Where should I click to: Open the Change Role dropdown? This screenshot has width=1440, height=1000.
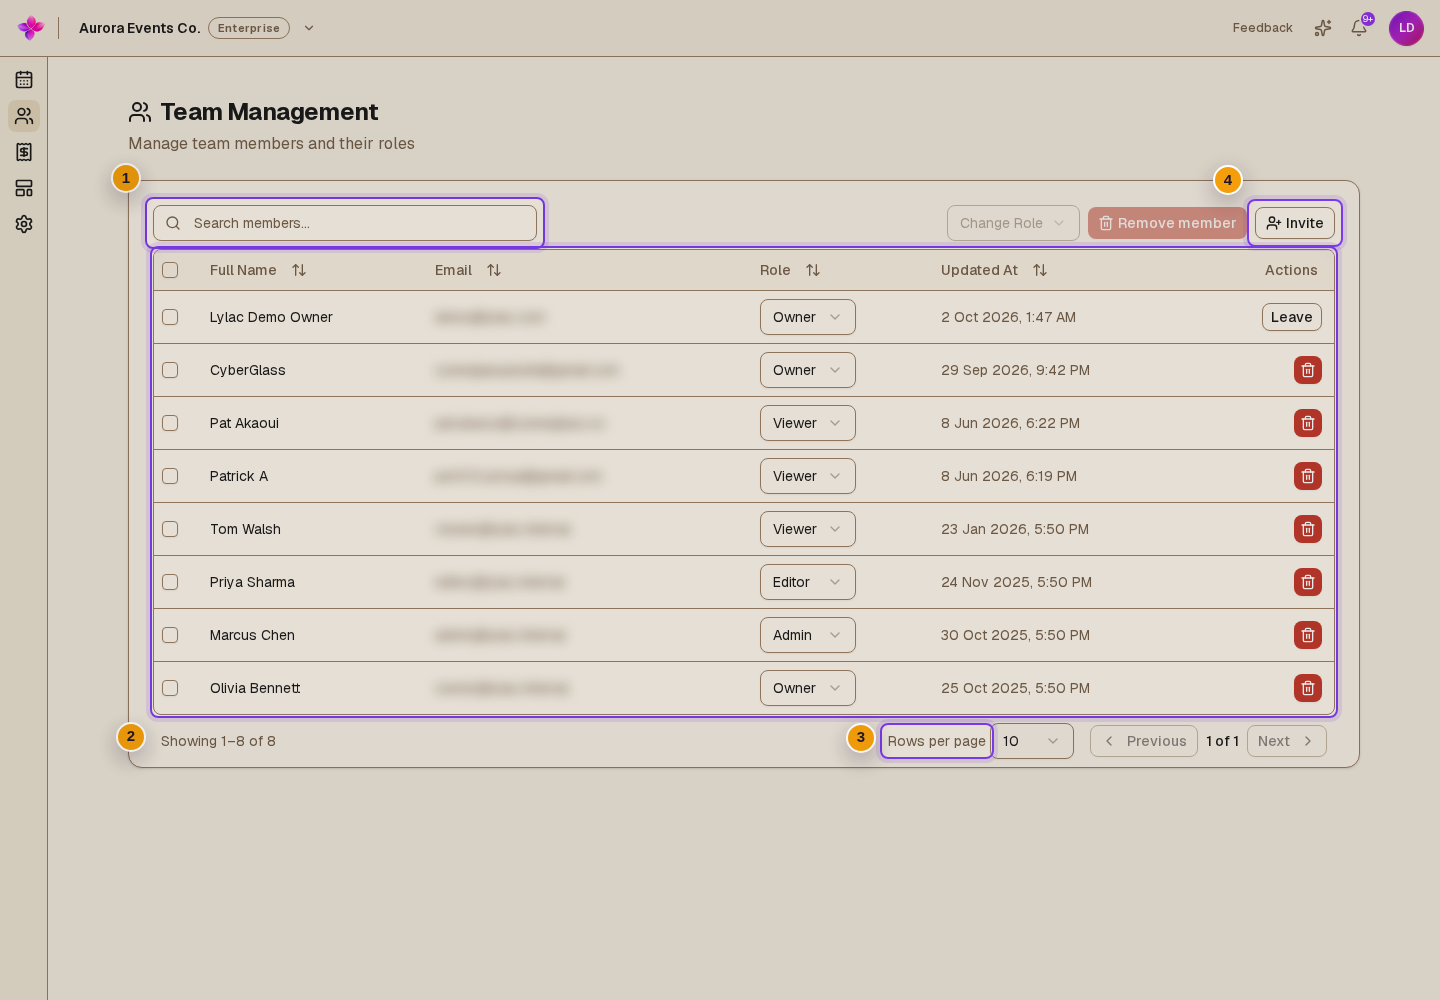point(1013,223)
